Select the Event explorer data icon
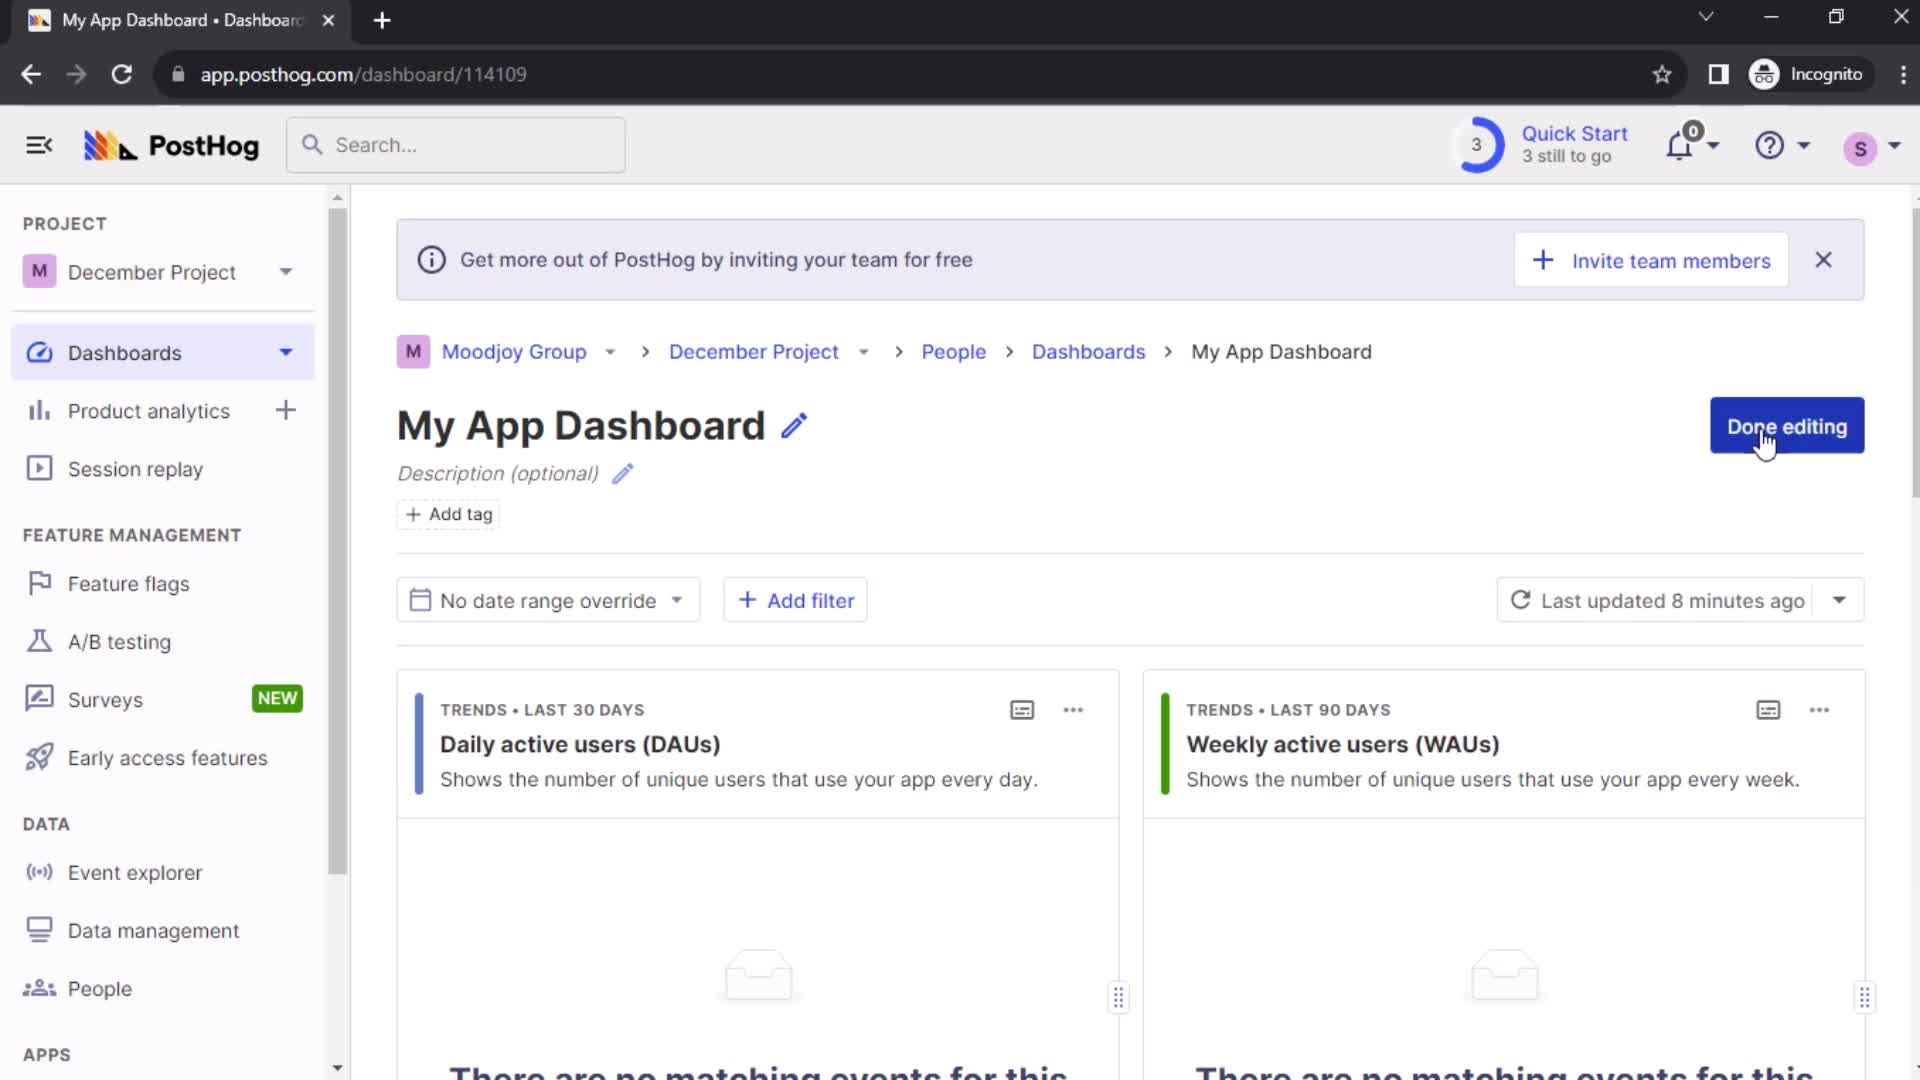The width and height of the screenshot is (1920, 1080). coord(40,872)
